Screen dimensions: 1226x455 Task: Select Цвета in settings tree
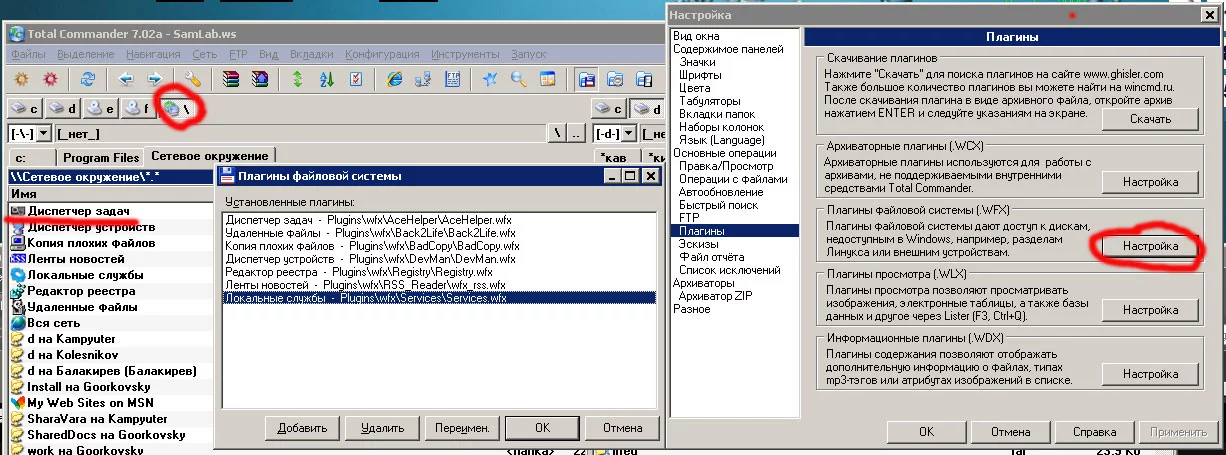tap(696, 88)
